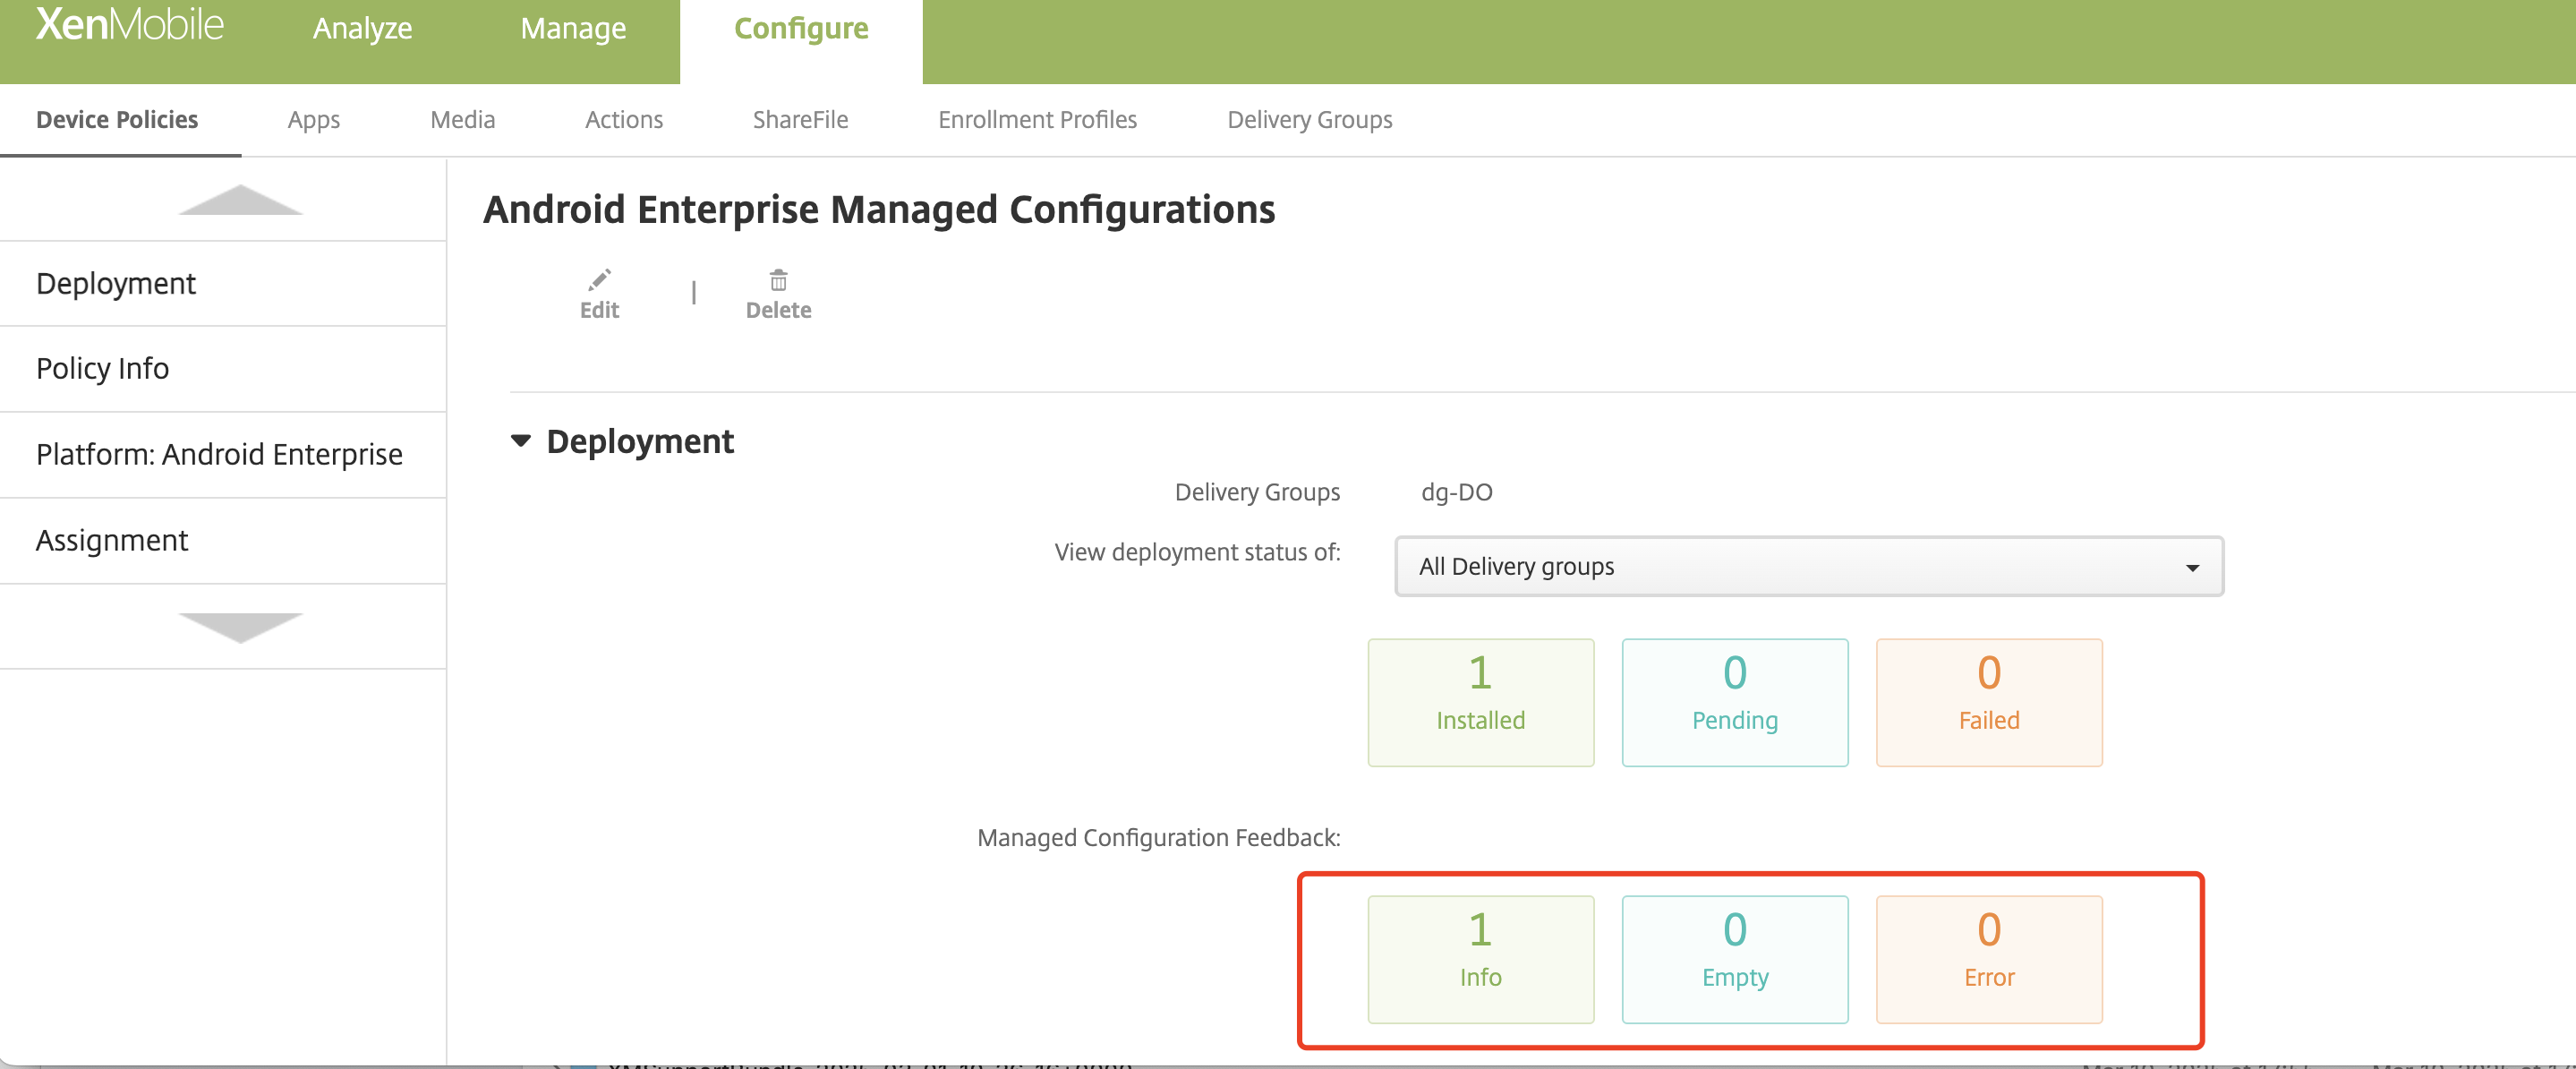
Task: Open the Analyze menu
Action: (x=361, y=28)
